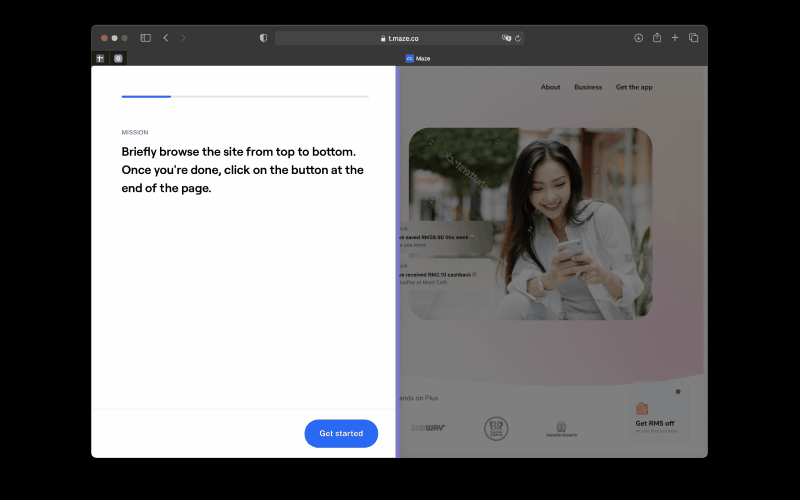Screen dimensions: 800x500
Task: Click the Get started button
Action: (x=341, y=433)
